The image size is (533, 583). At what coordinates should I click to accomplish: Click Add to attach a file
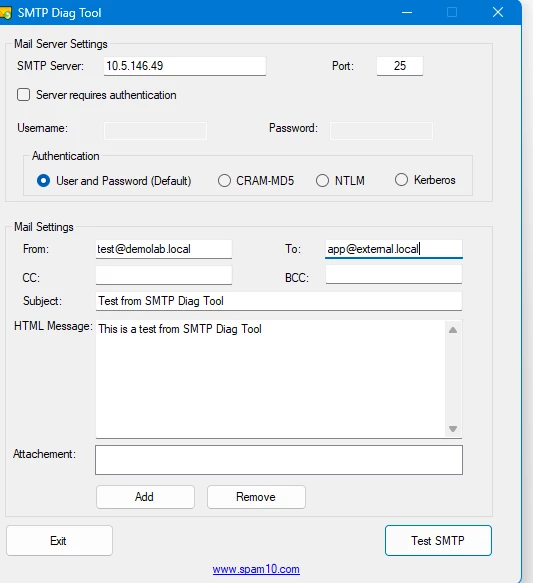pyautogui.click(x=145, y=497)
